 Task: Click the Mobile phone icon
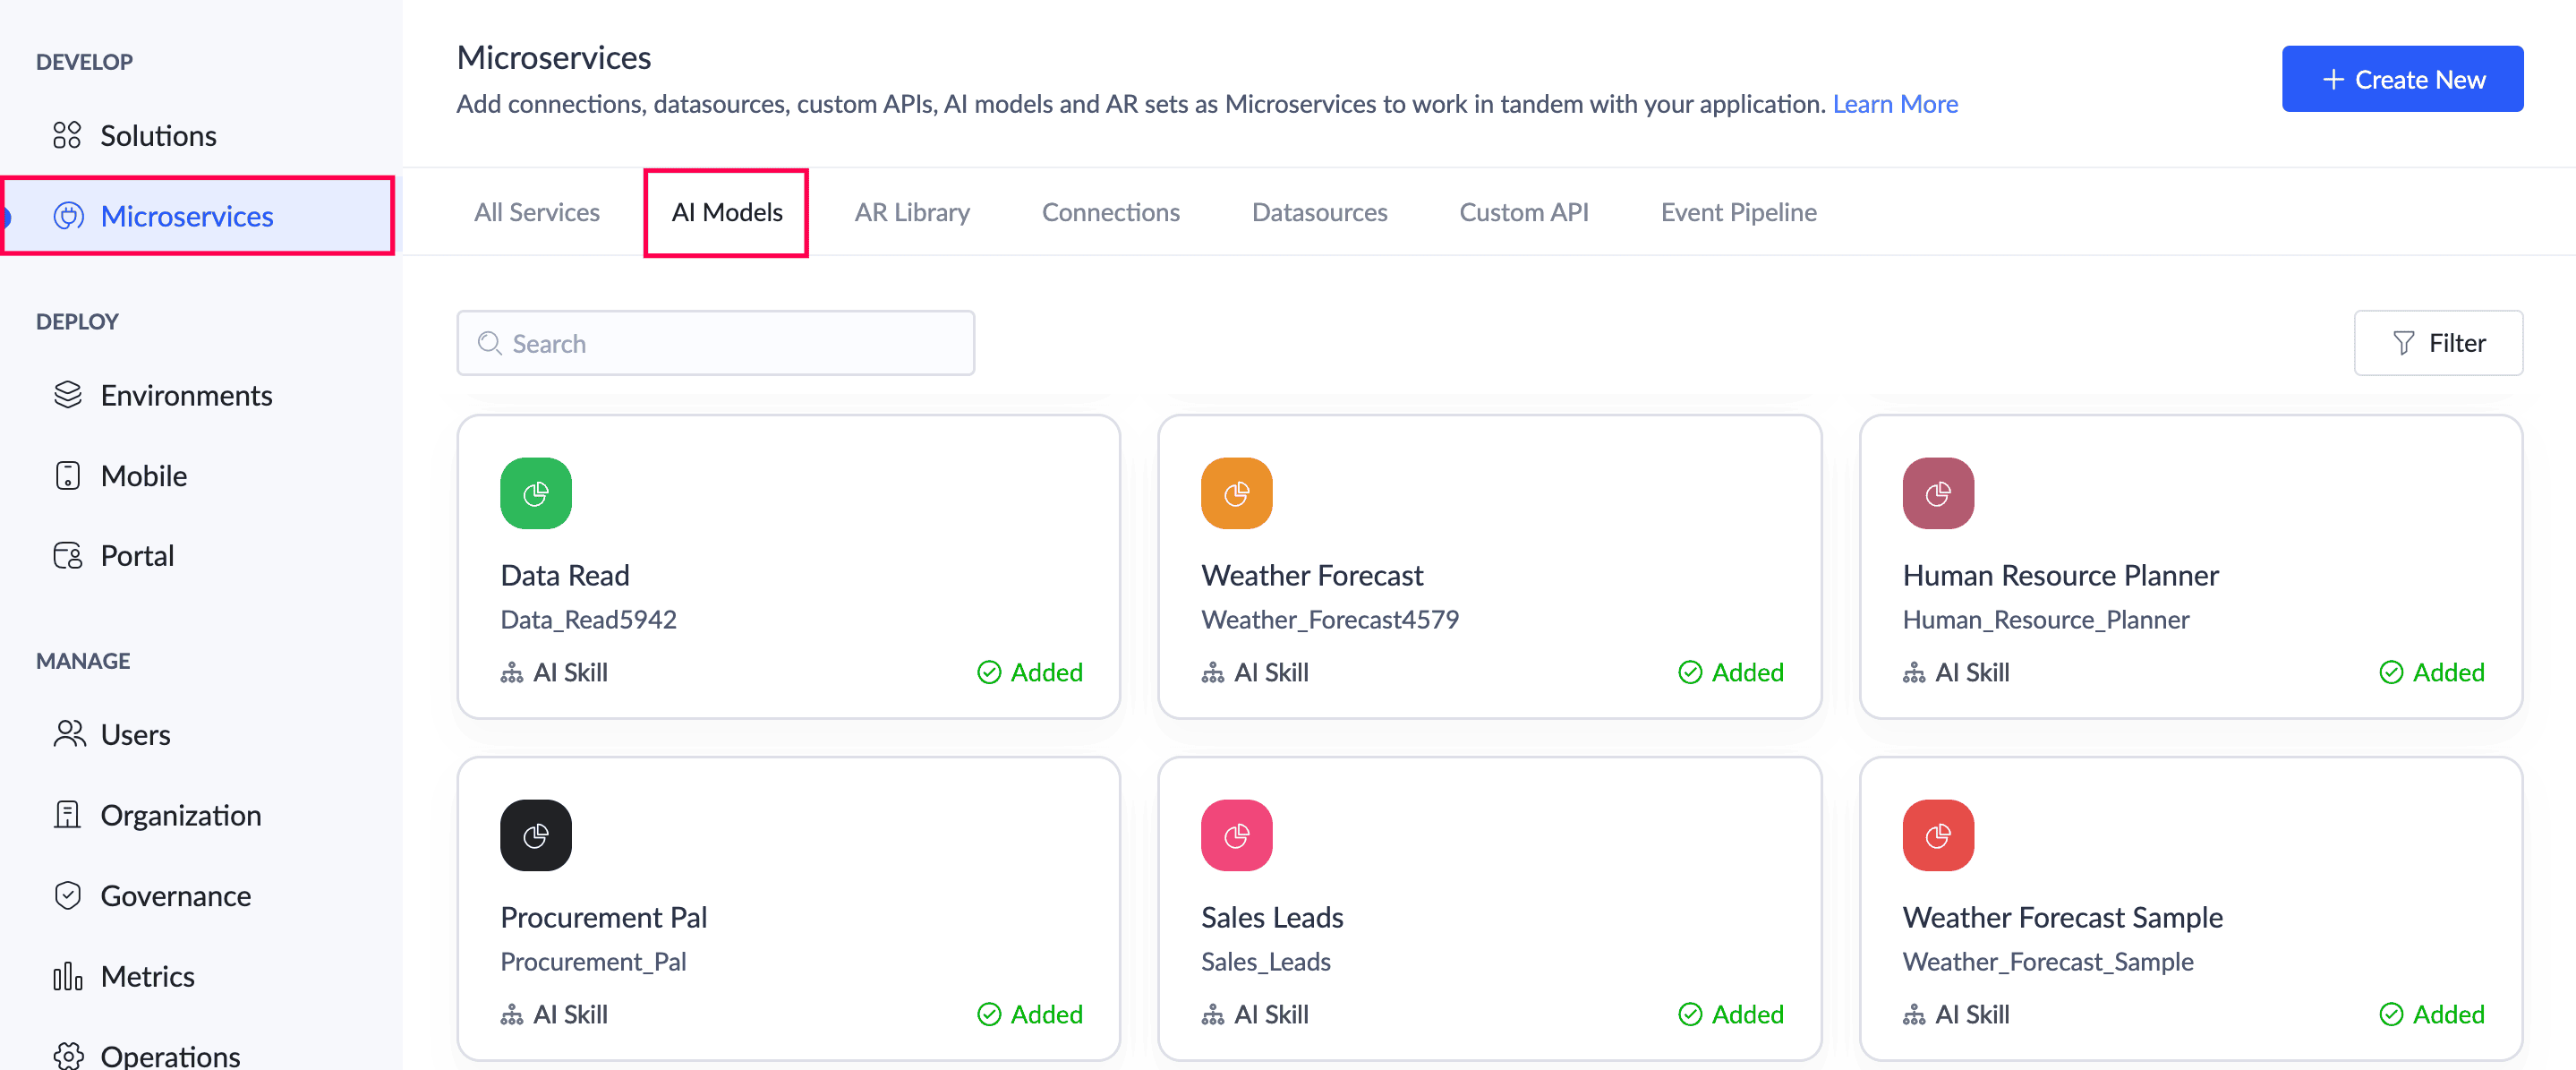[x=67, y=475]
